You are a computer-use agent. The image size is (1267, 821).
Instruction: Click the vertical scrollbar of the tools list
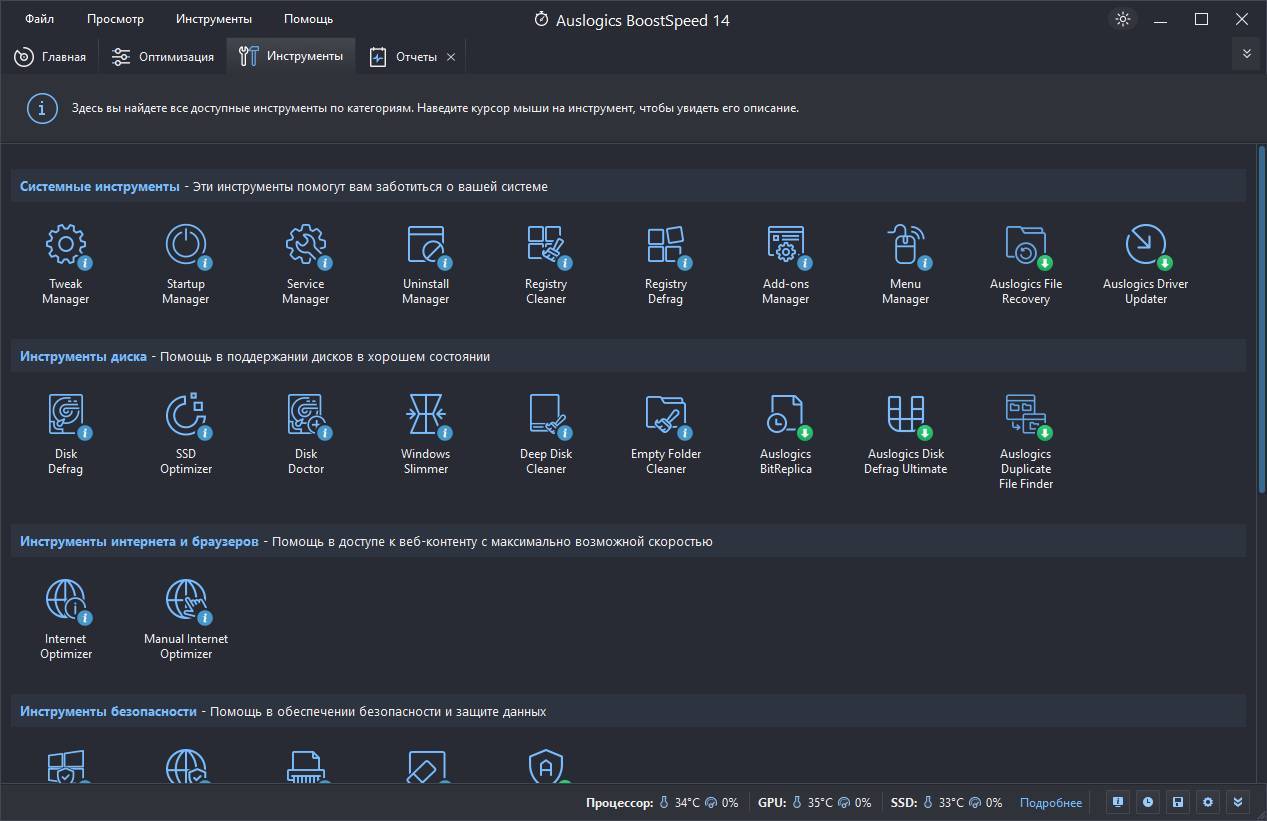pos(1261,320)
